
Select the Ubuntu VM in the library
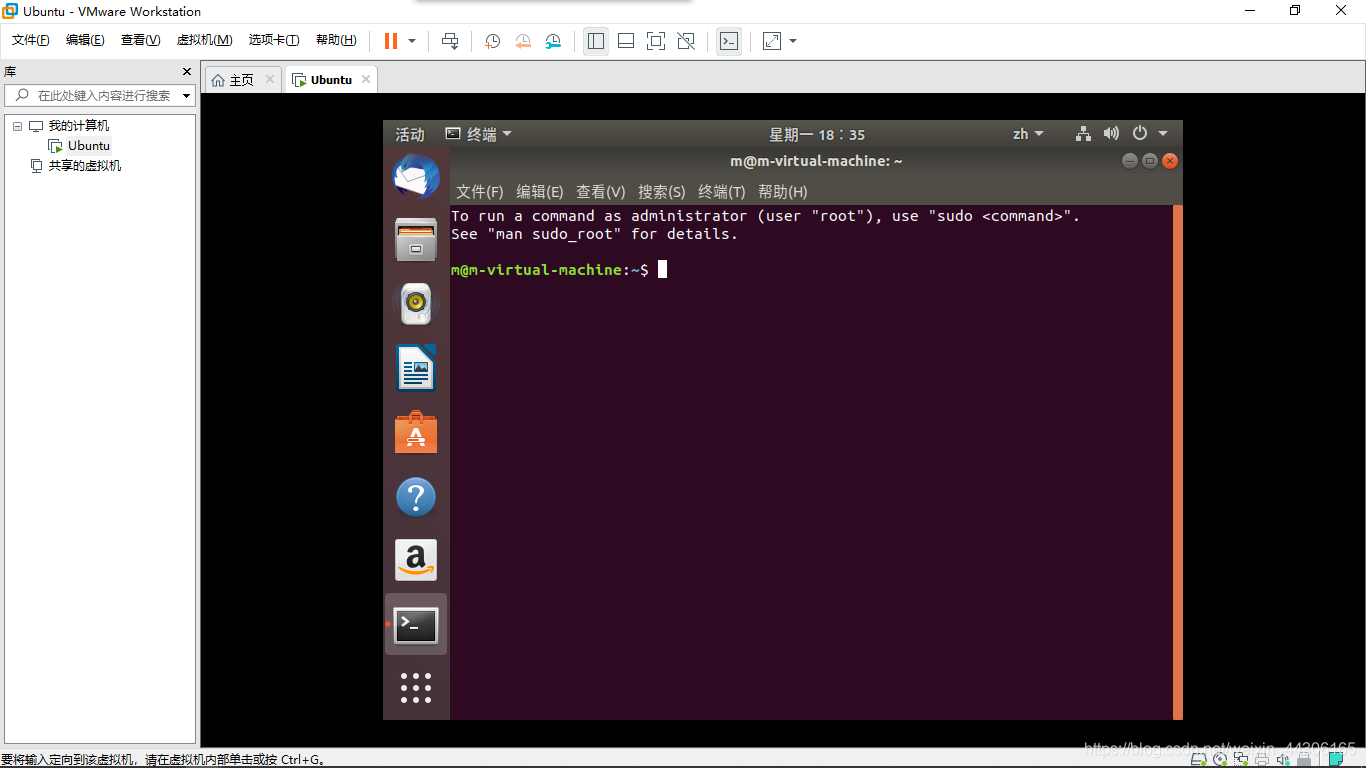point(88,146)
